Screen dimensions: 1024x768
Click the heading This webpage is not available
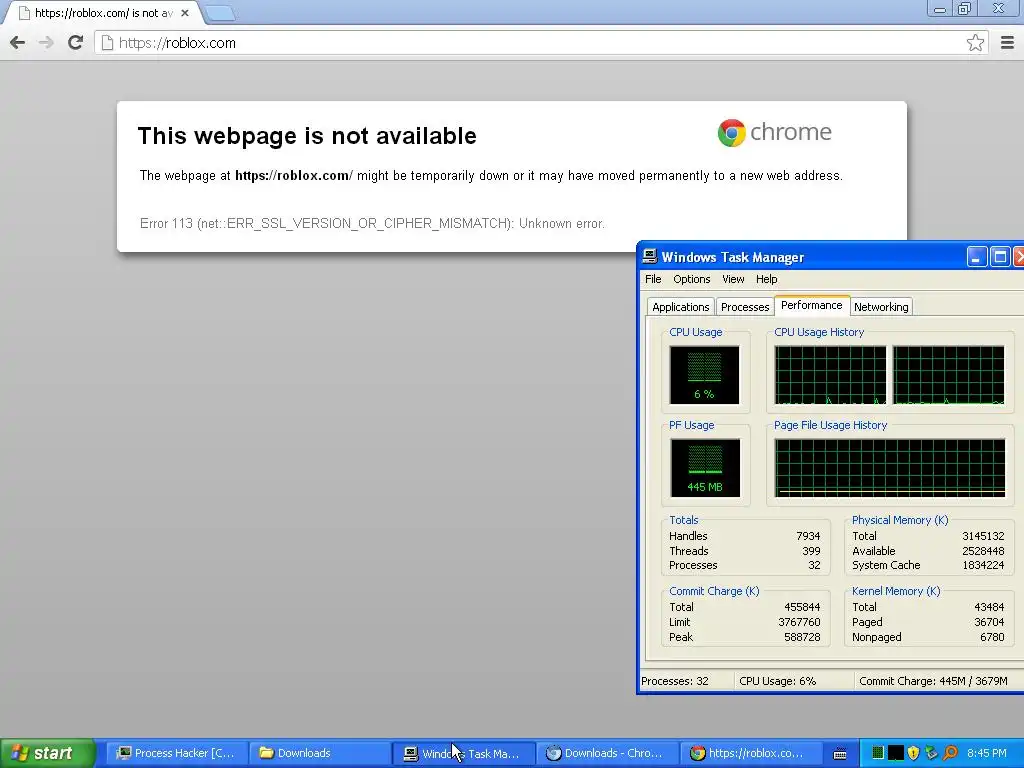307,136
